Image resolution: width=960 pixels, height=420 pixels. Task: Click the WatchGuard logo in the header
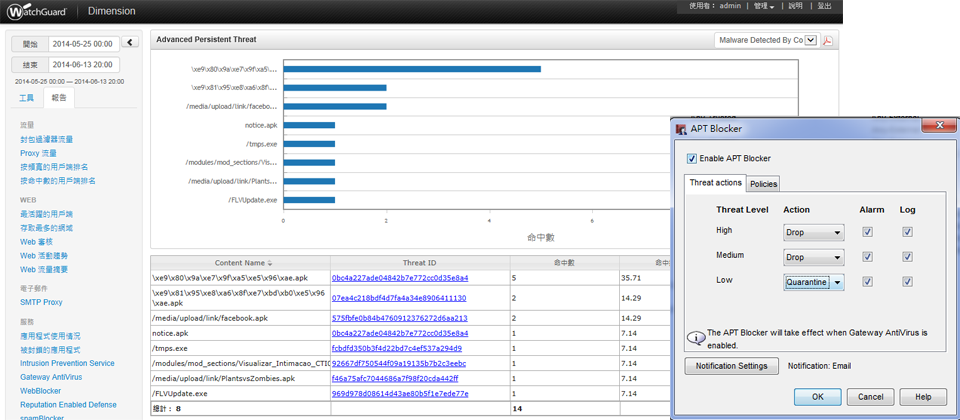point(38,11)
